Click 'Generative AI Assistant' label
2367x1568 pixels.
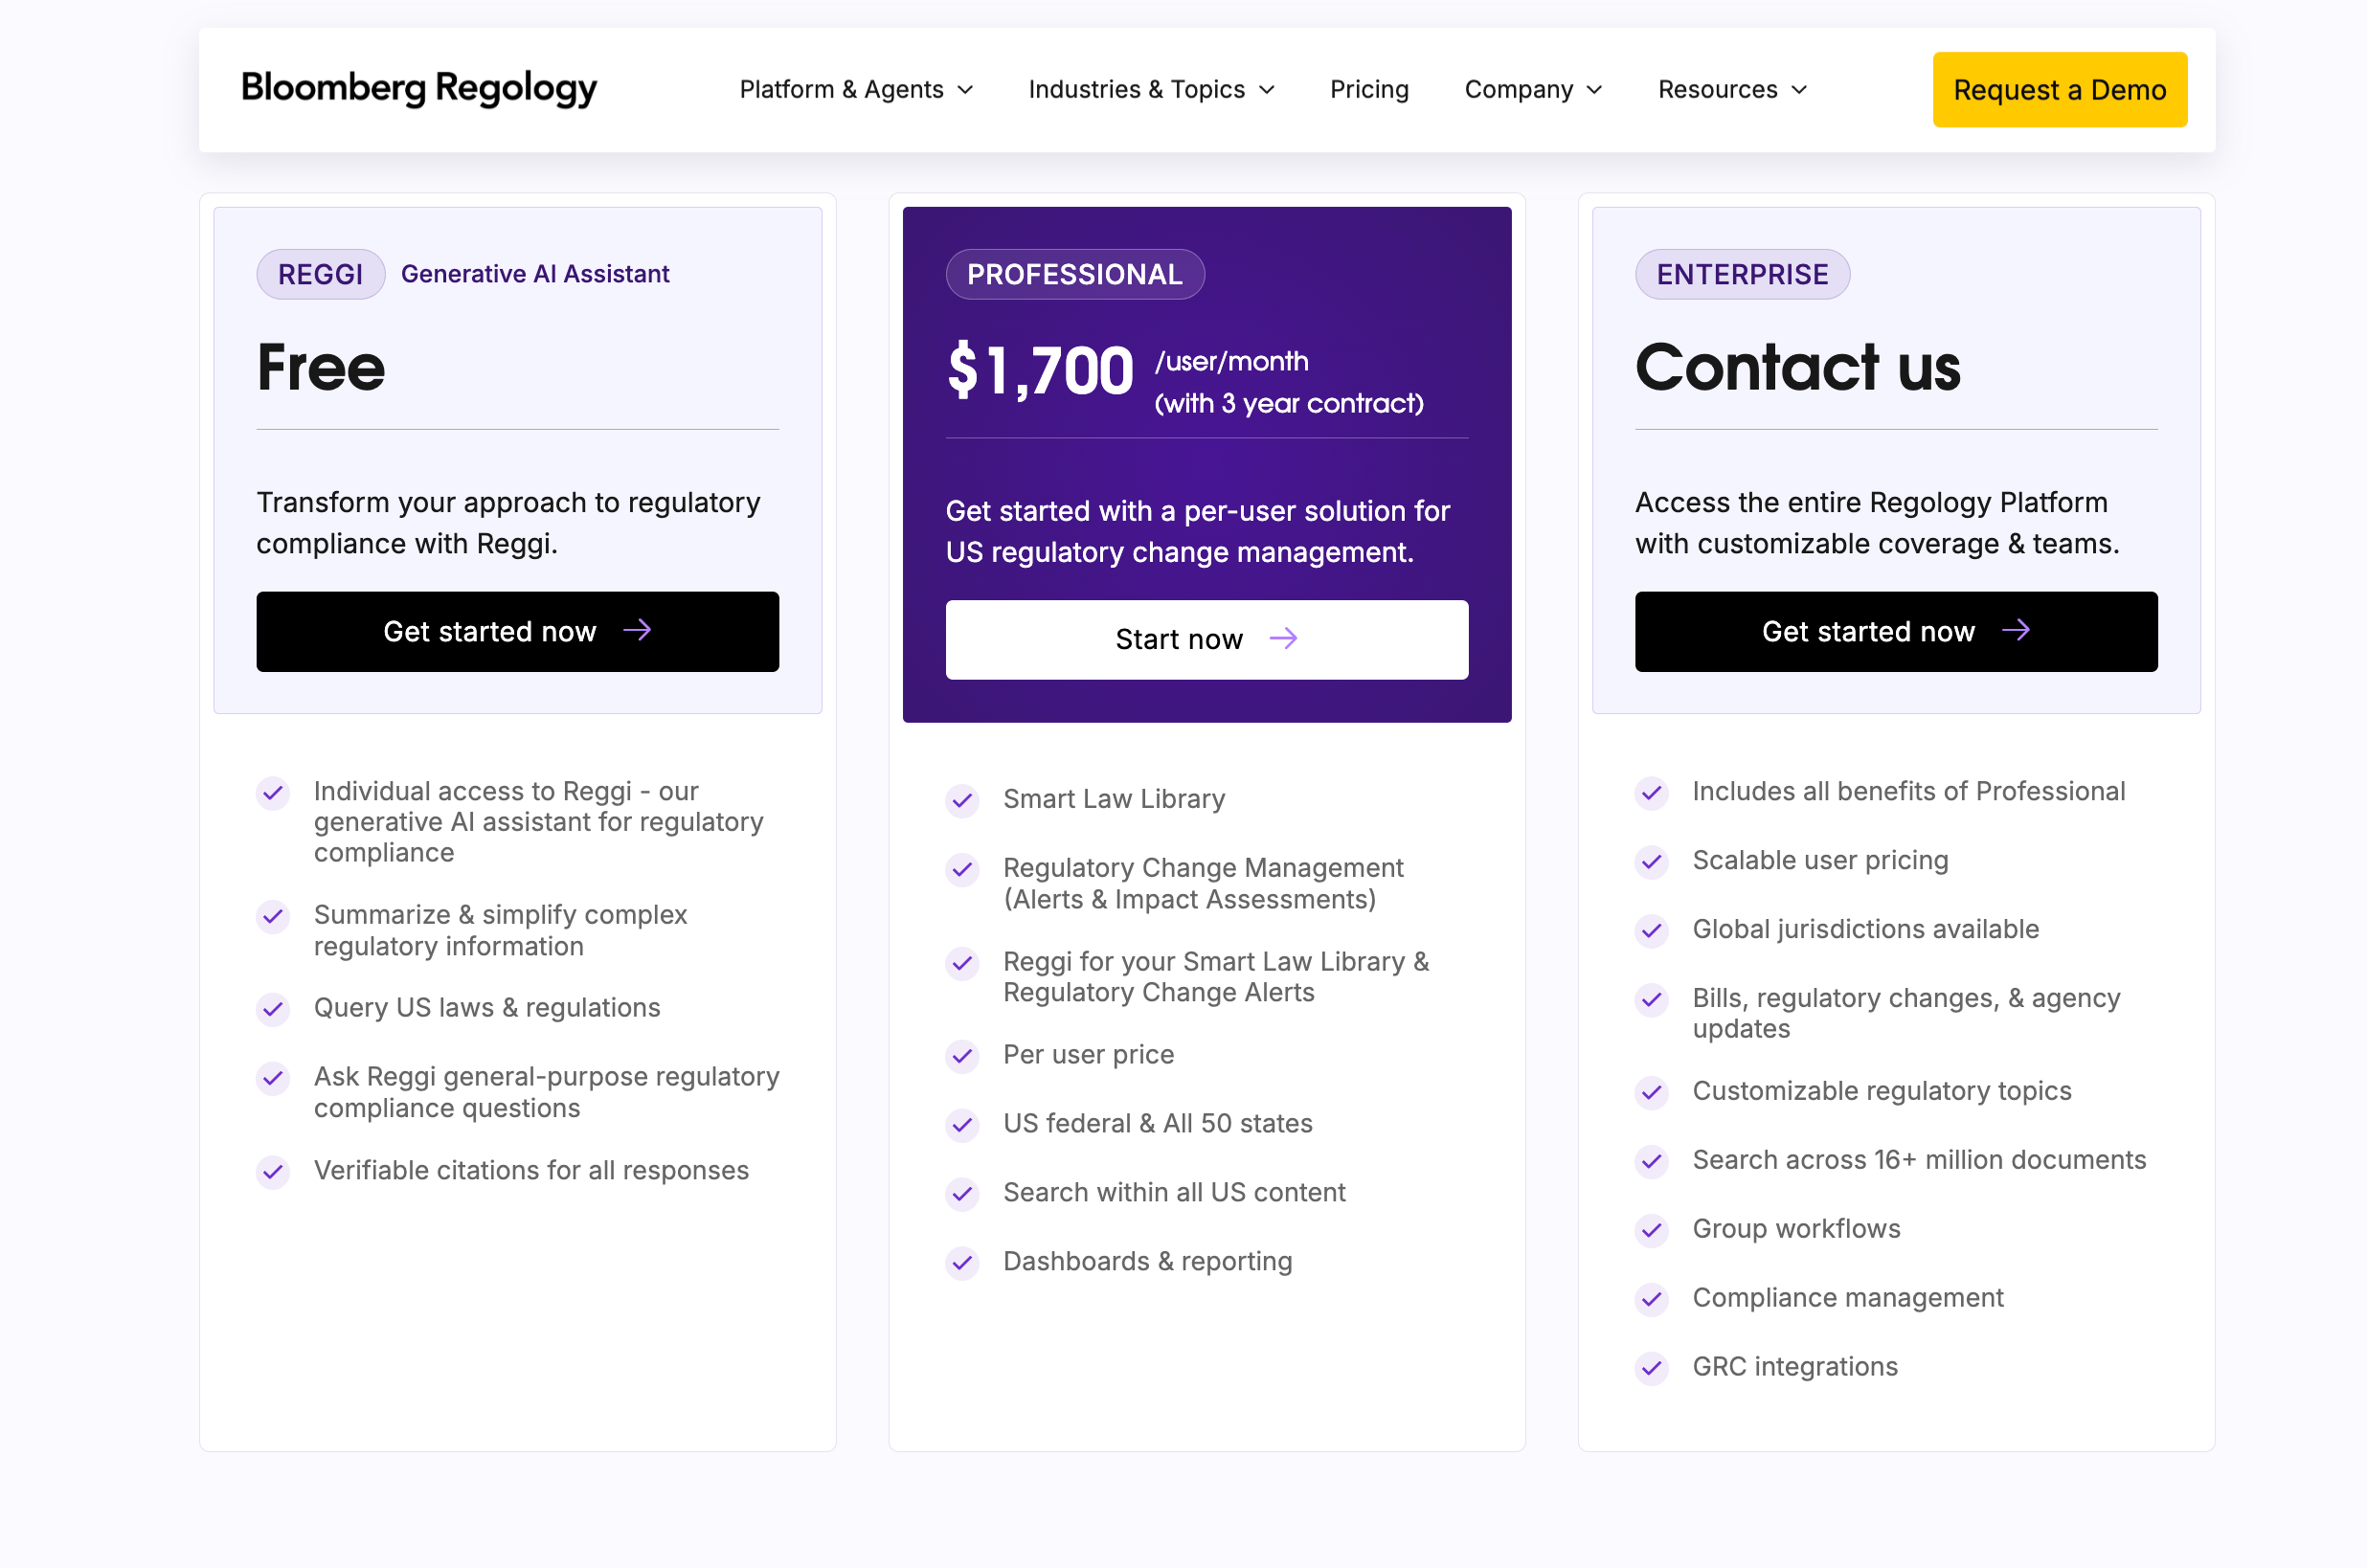click(535, 274)
